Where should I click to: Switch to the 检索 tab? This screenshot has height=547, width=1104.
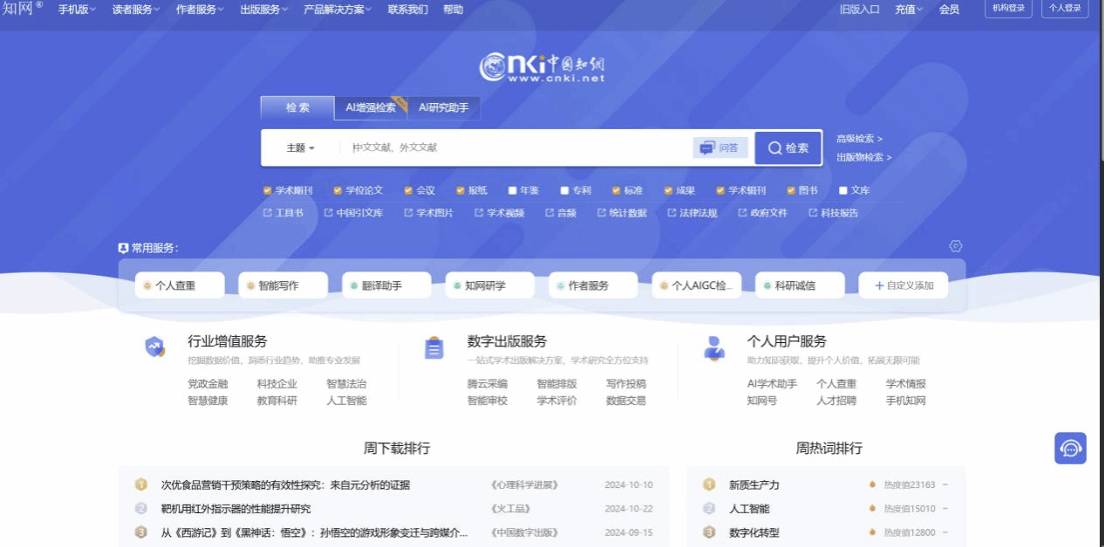(297, 108)
